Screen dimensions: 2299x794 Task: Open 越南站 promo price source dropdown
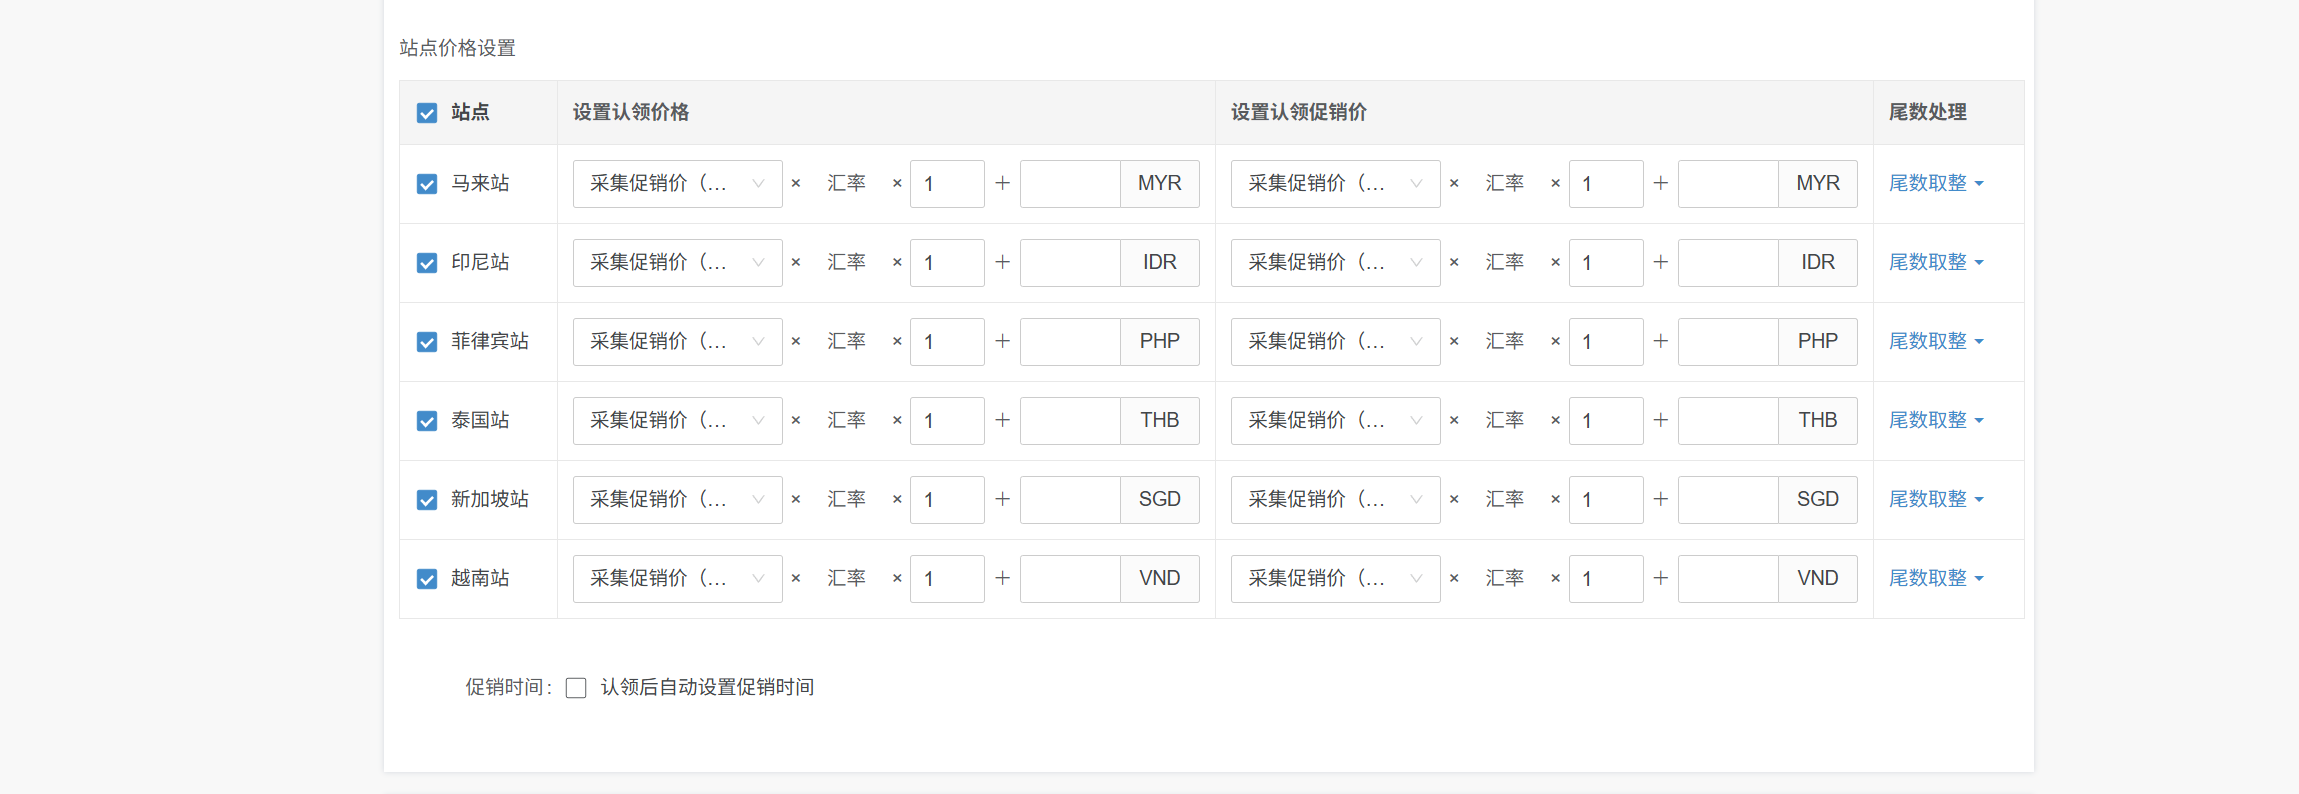tap(1335, 579)
